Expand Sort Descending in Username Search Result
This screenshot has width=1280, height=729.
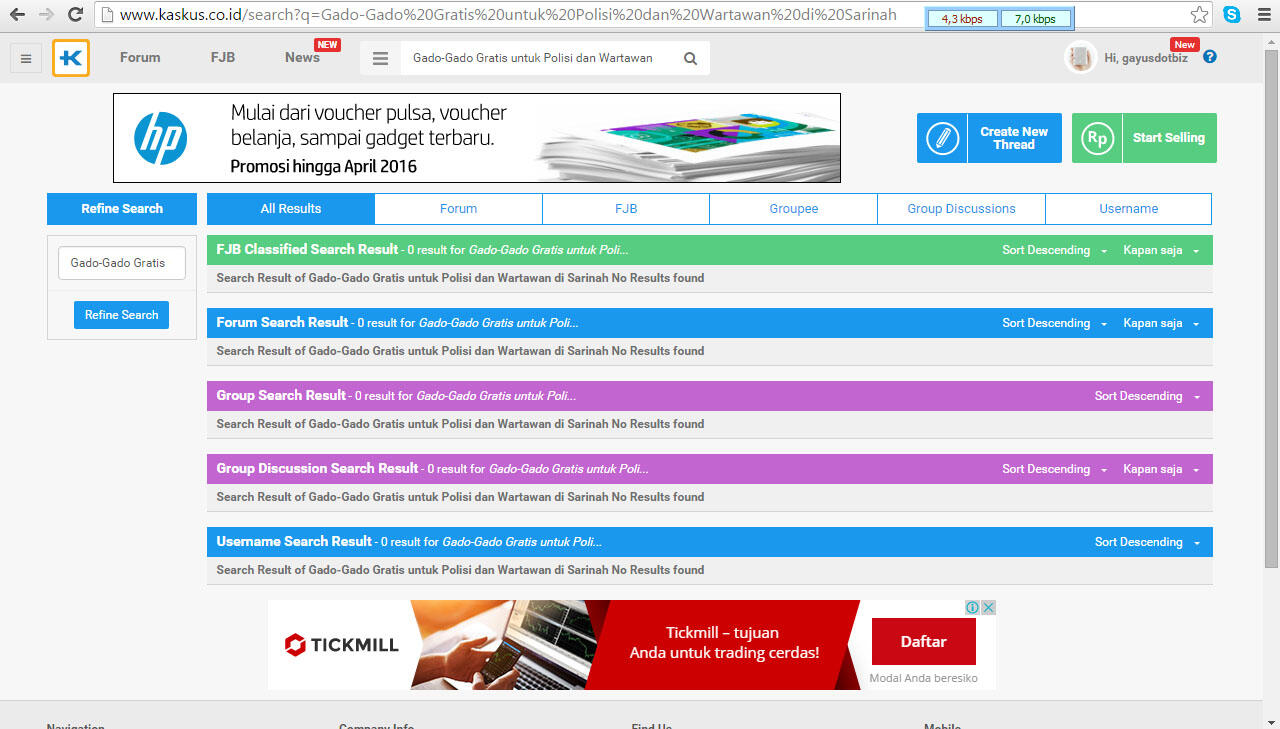(1147, 542)
